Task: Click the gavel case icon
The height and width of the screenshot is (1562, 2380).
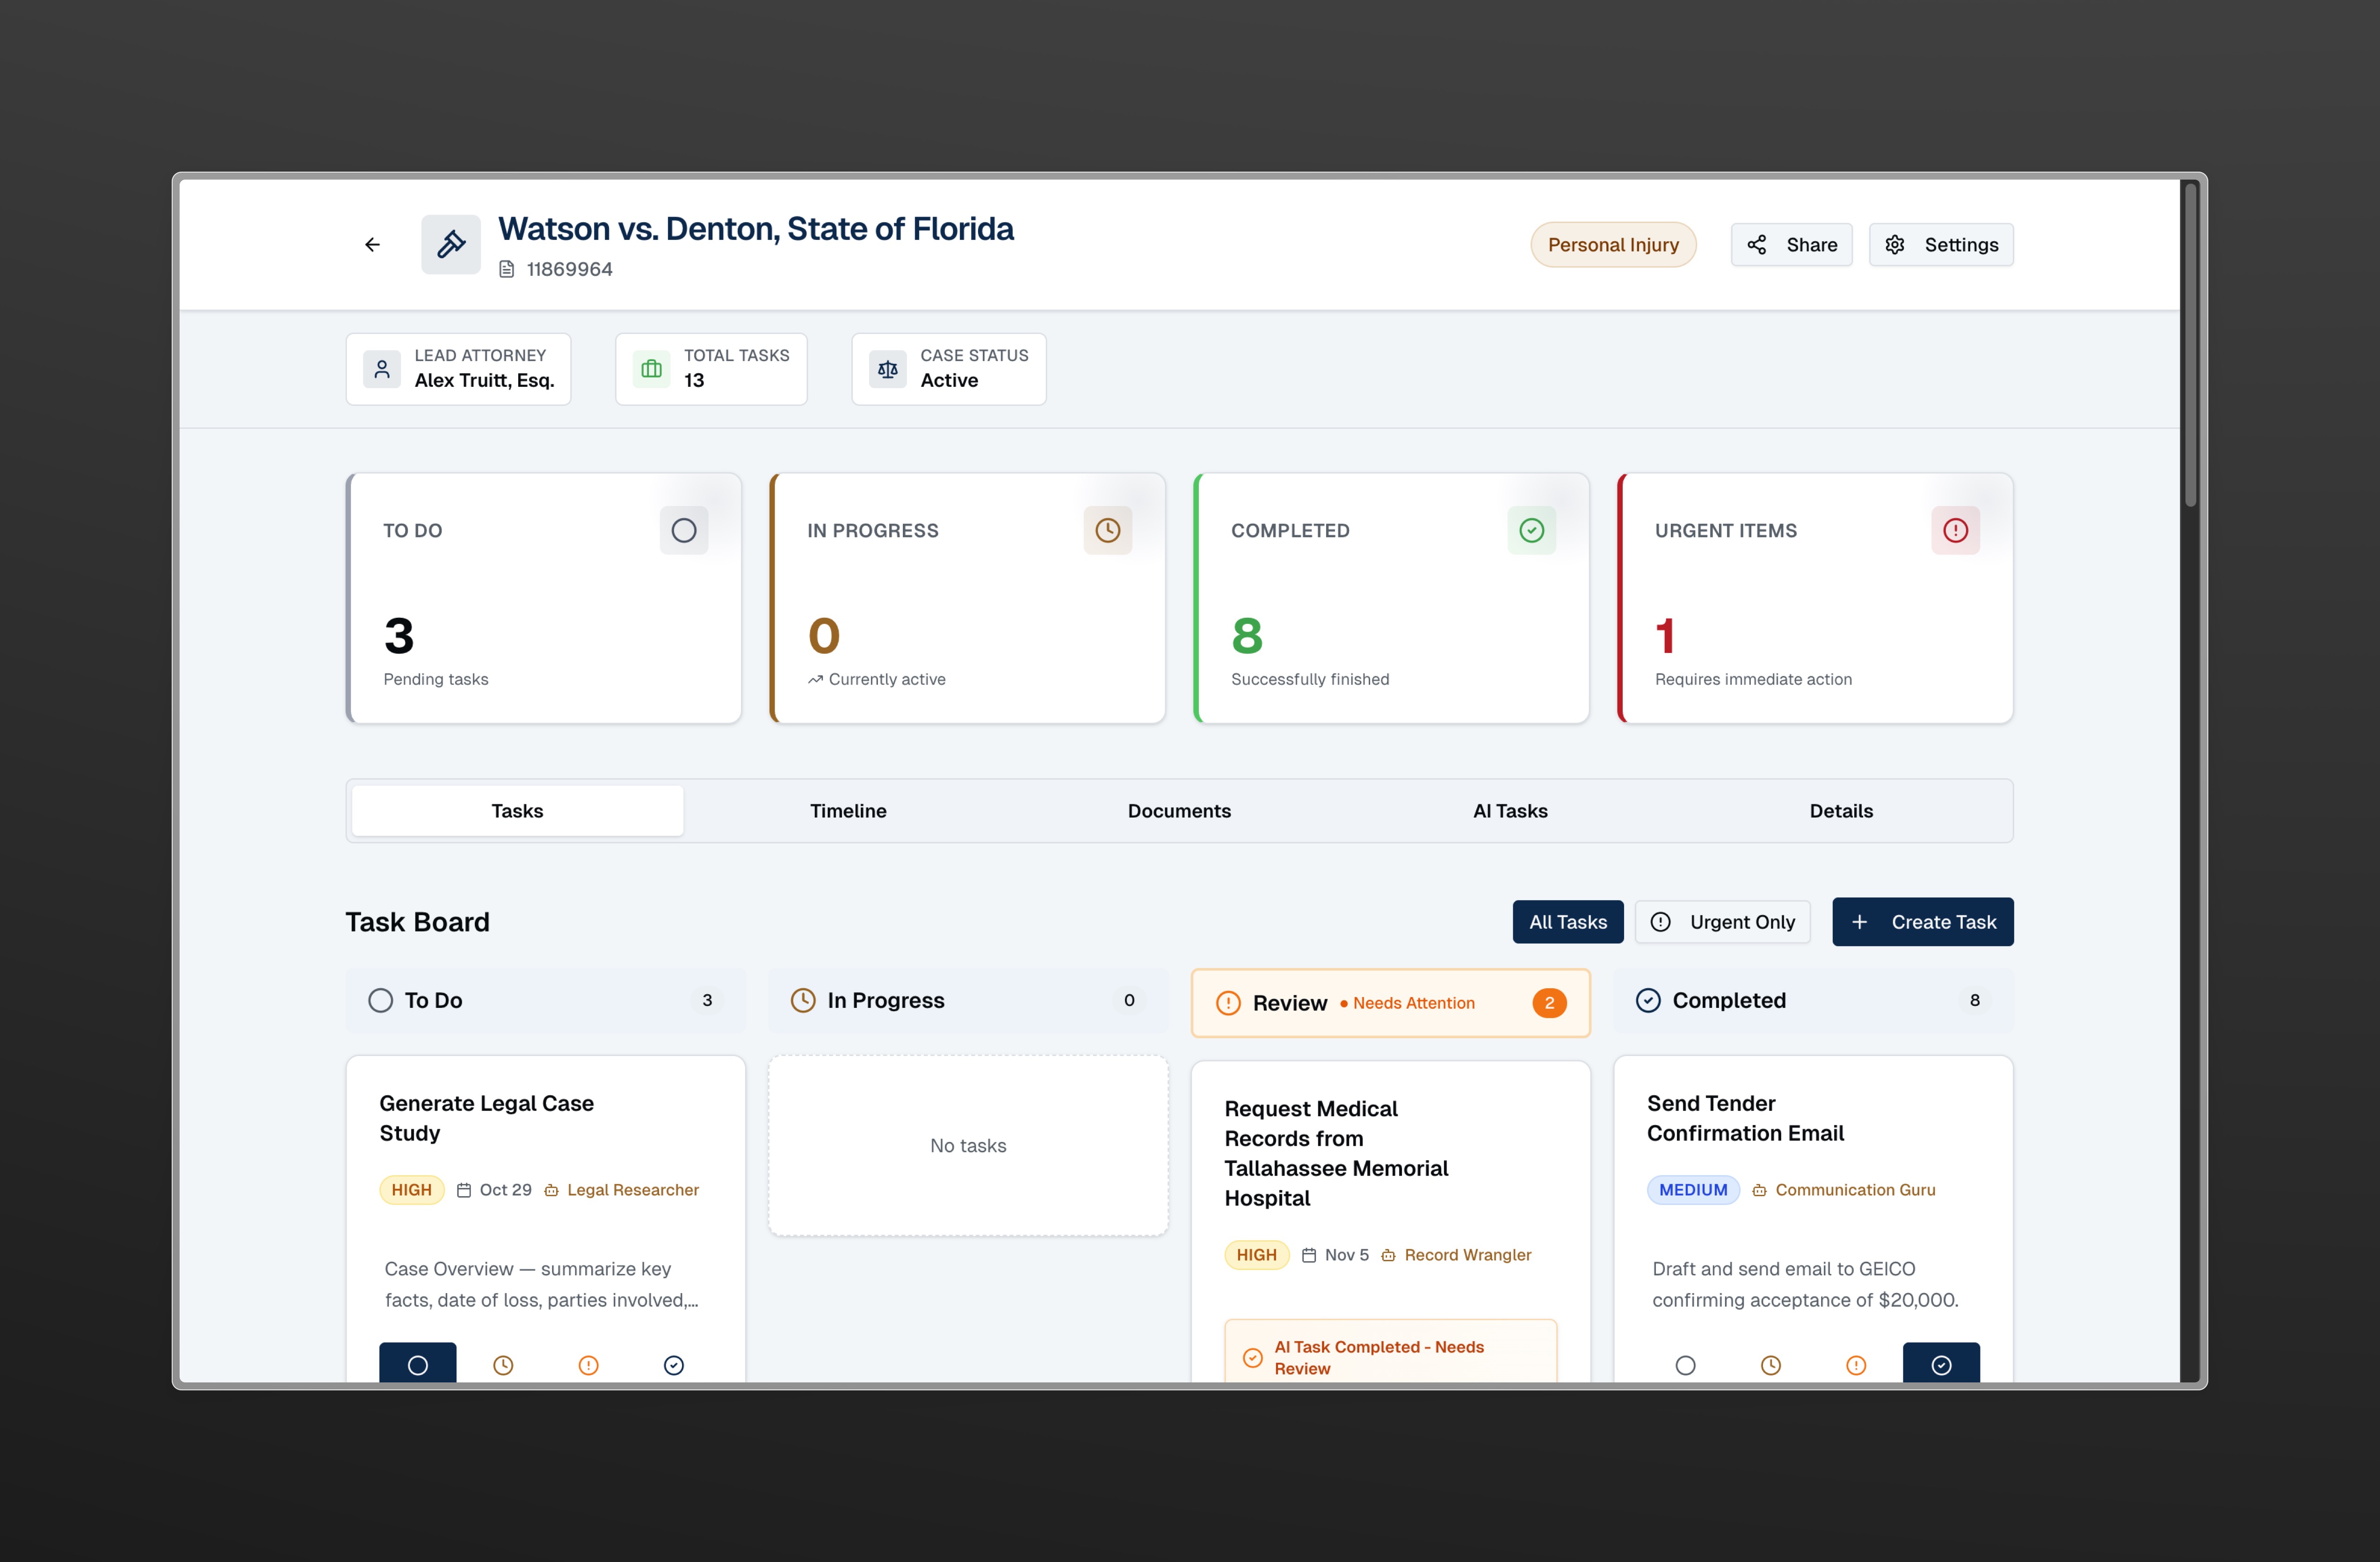Action: click(x=451, y=244)
